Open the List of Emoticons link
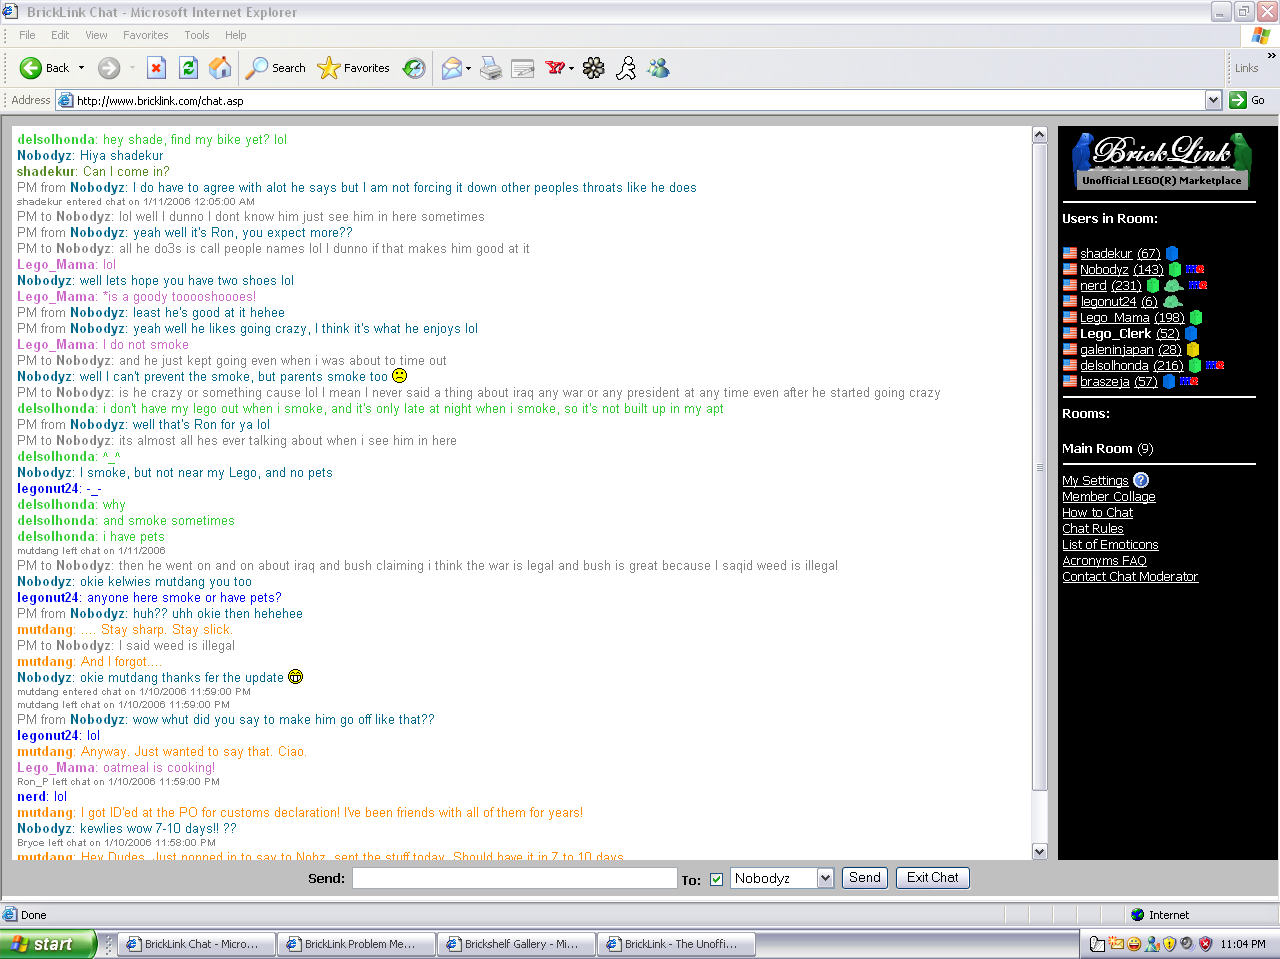Viewport: 1280px width, 959px height. tap(1109, 544)
